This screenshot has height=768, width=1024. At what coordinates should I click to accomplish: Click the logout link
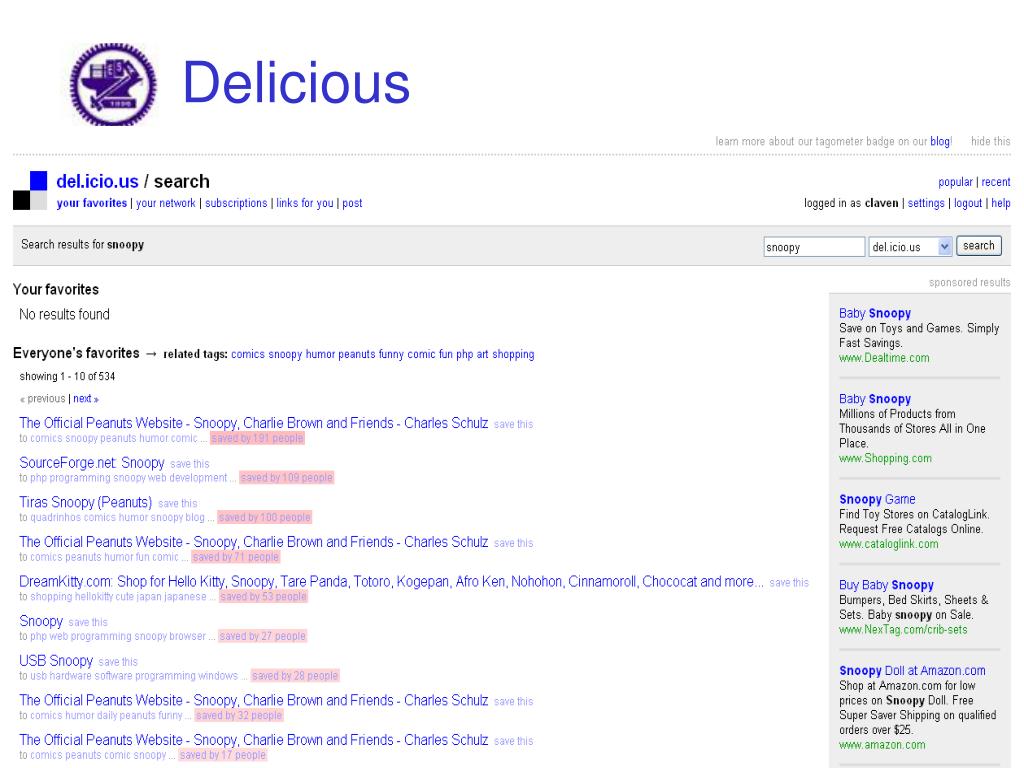[968, 203]
